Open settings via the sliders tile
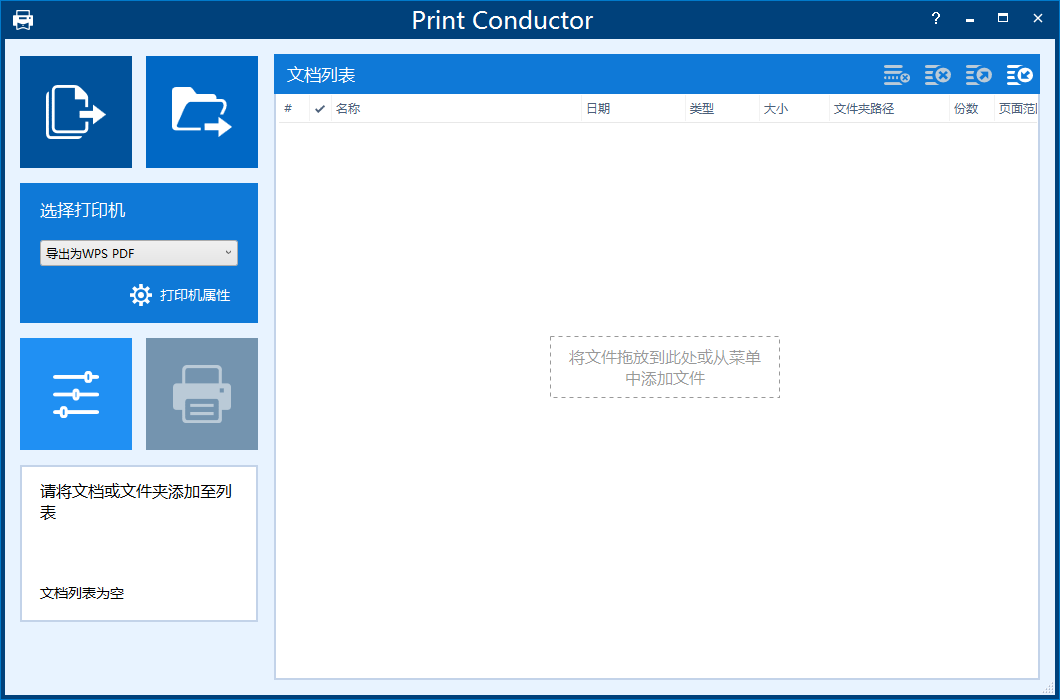Screen dimensions: 1060x700 [76, 394]
